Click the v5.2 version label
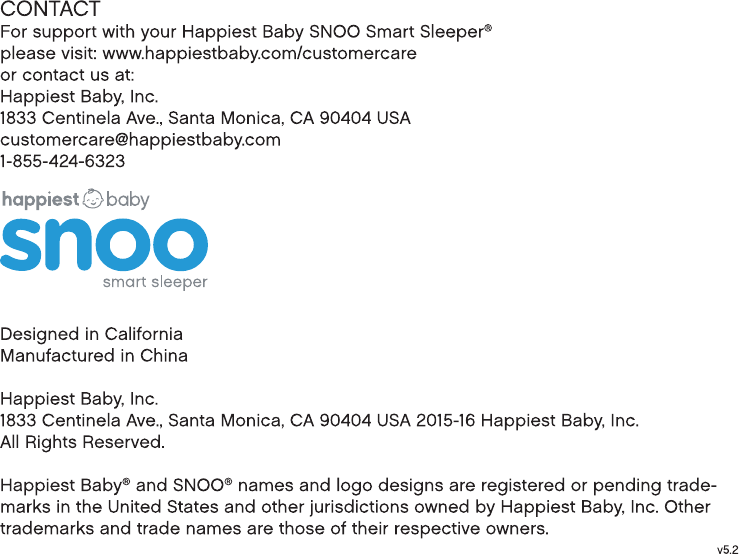Screen dimensions: 739x554 pos(728,549)
